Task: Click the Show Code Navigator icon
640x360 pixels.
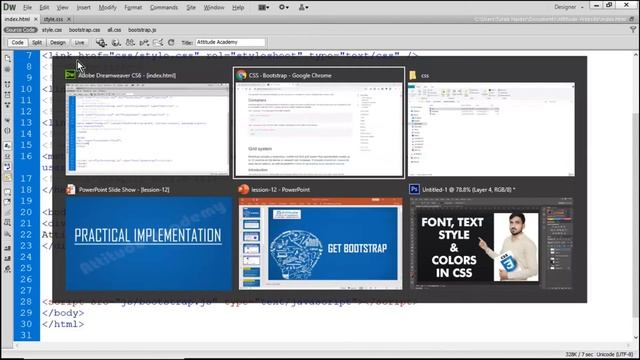Action: 7,69
